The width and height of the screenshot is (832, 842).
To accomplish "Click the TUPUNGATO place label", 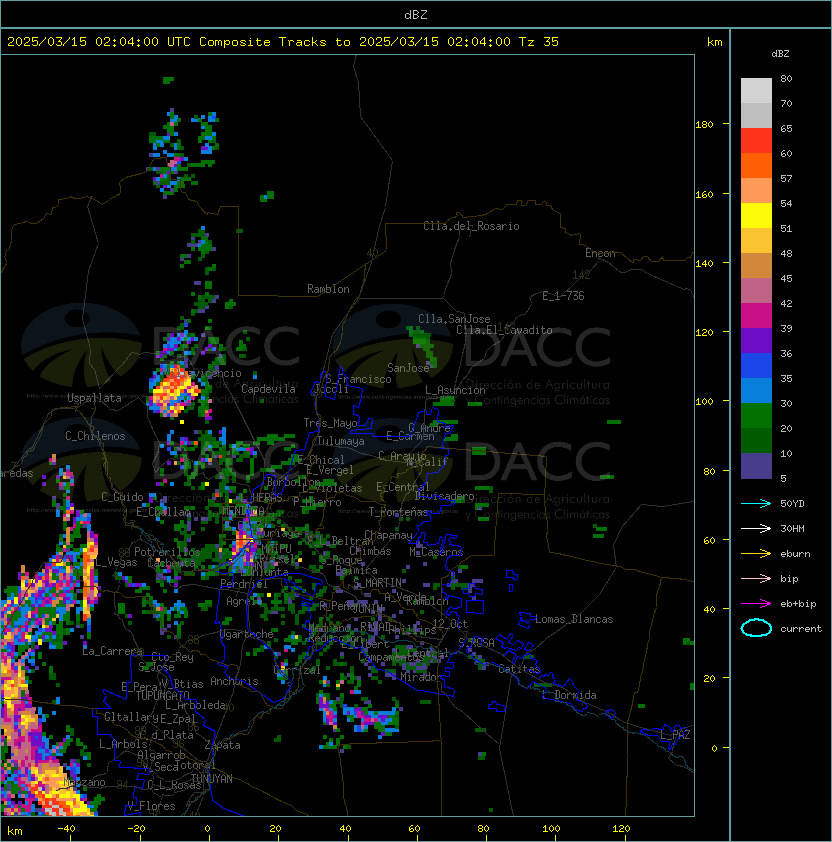I will (x=162, y=696).
